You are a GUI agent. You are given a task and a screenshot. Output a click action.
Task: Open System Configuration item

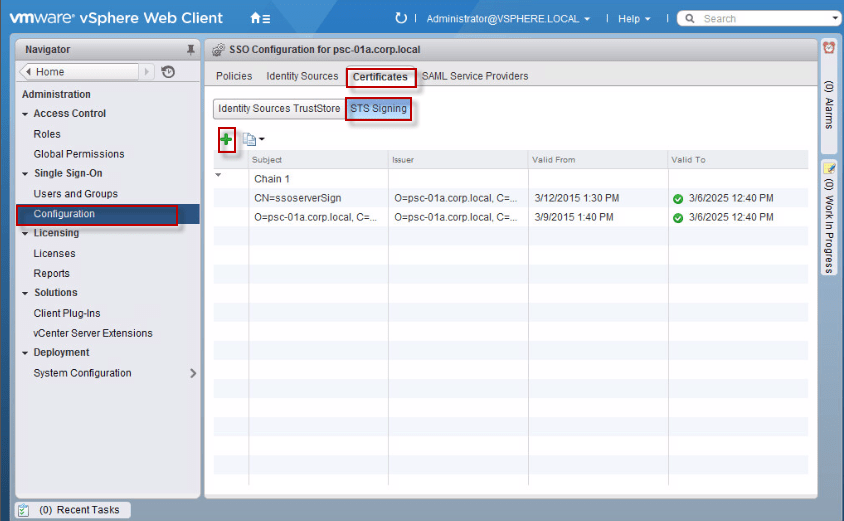pyautogui.click(x=82, y=373)
